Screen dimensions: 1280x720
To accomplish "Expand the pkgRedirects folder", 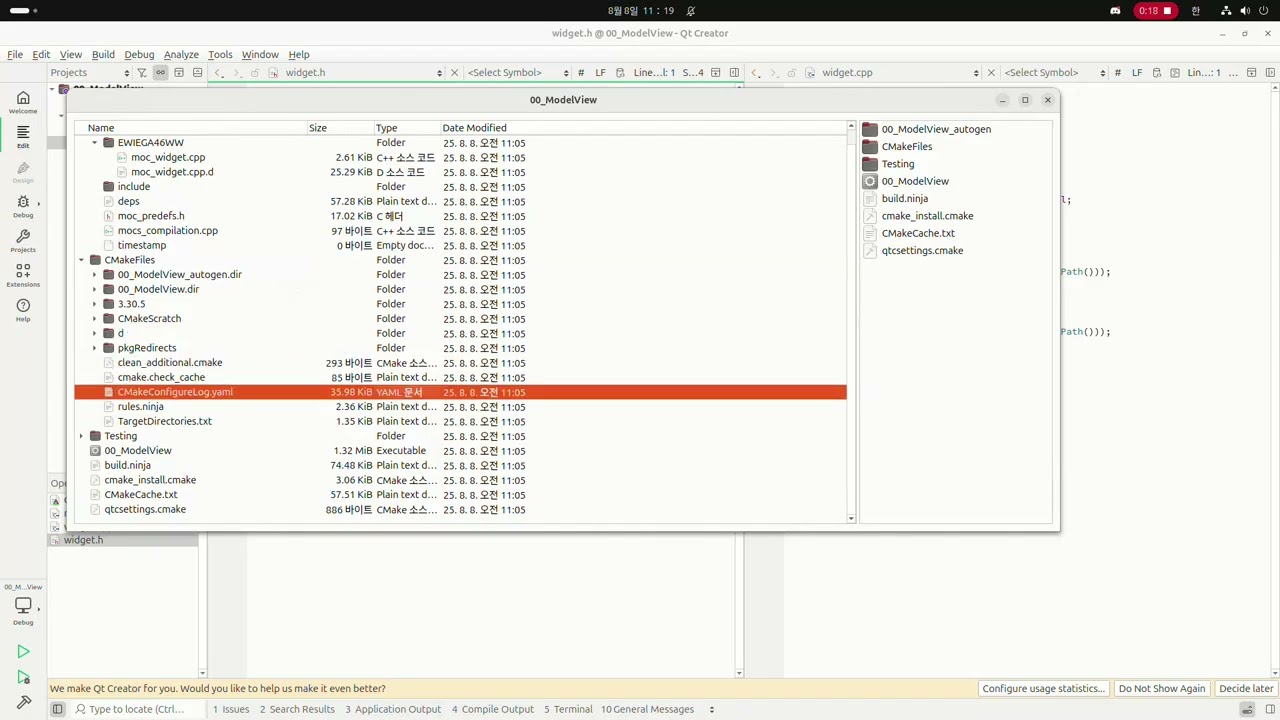I will pyautogui.click(x=95, y=348).
